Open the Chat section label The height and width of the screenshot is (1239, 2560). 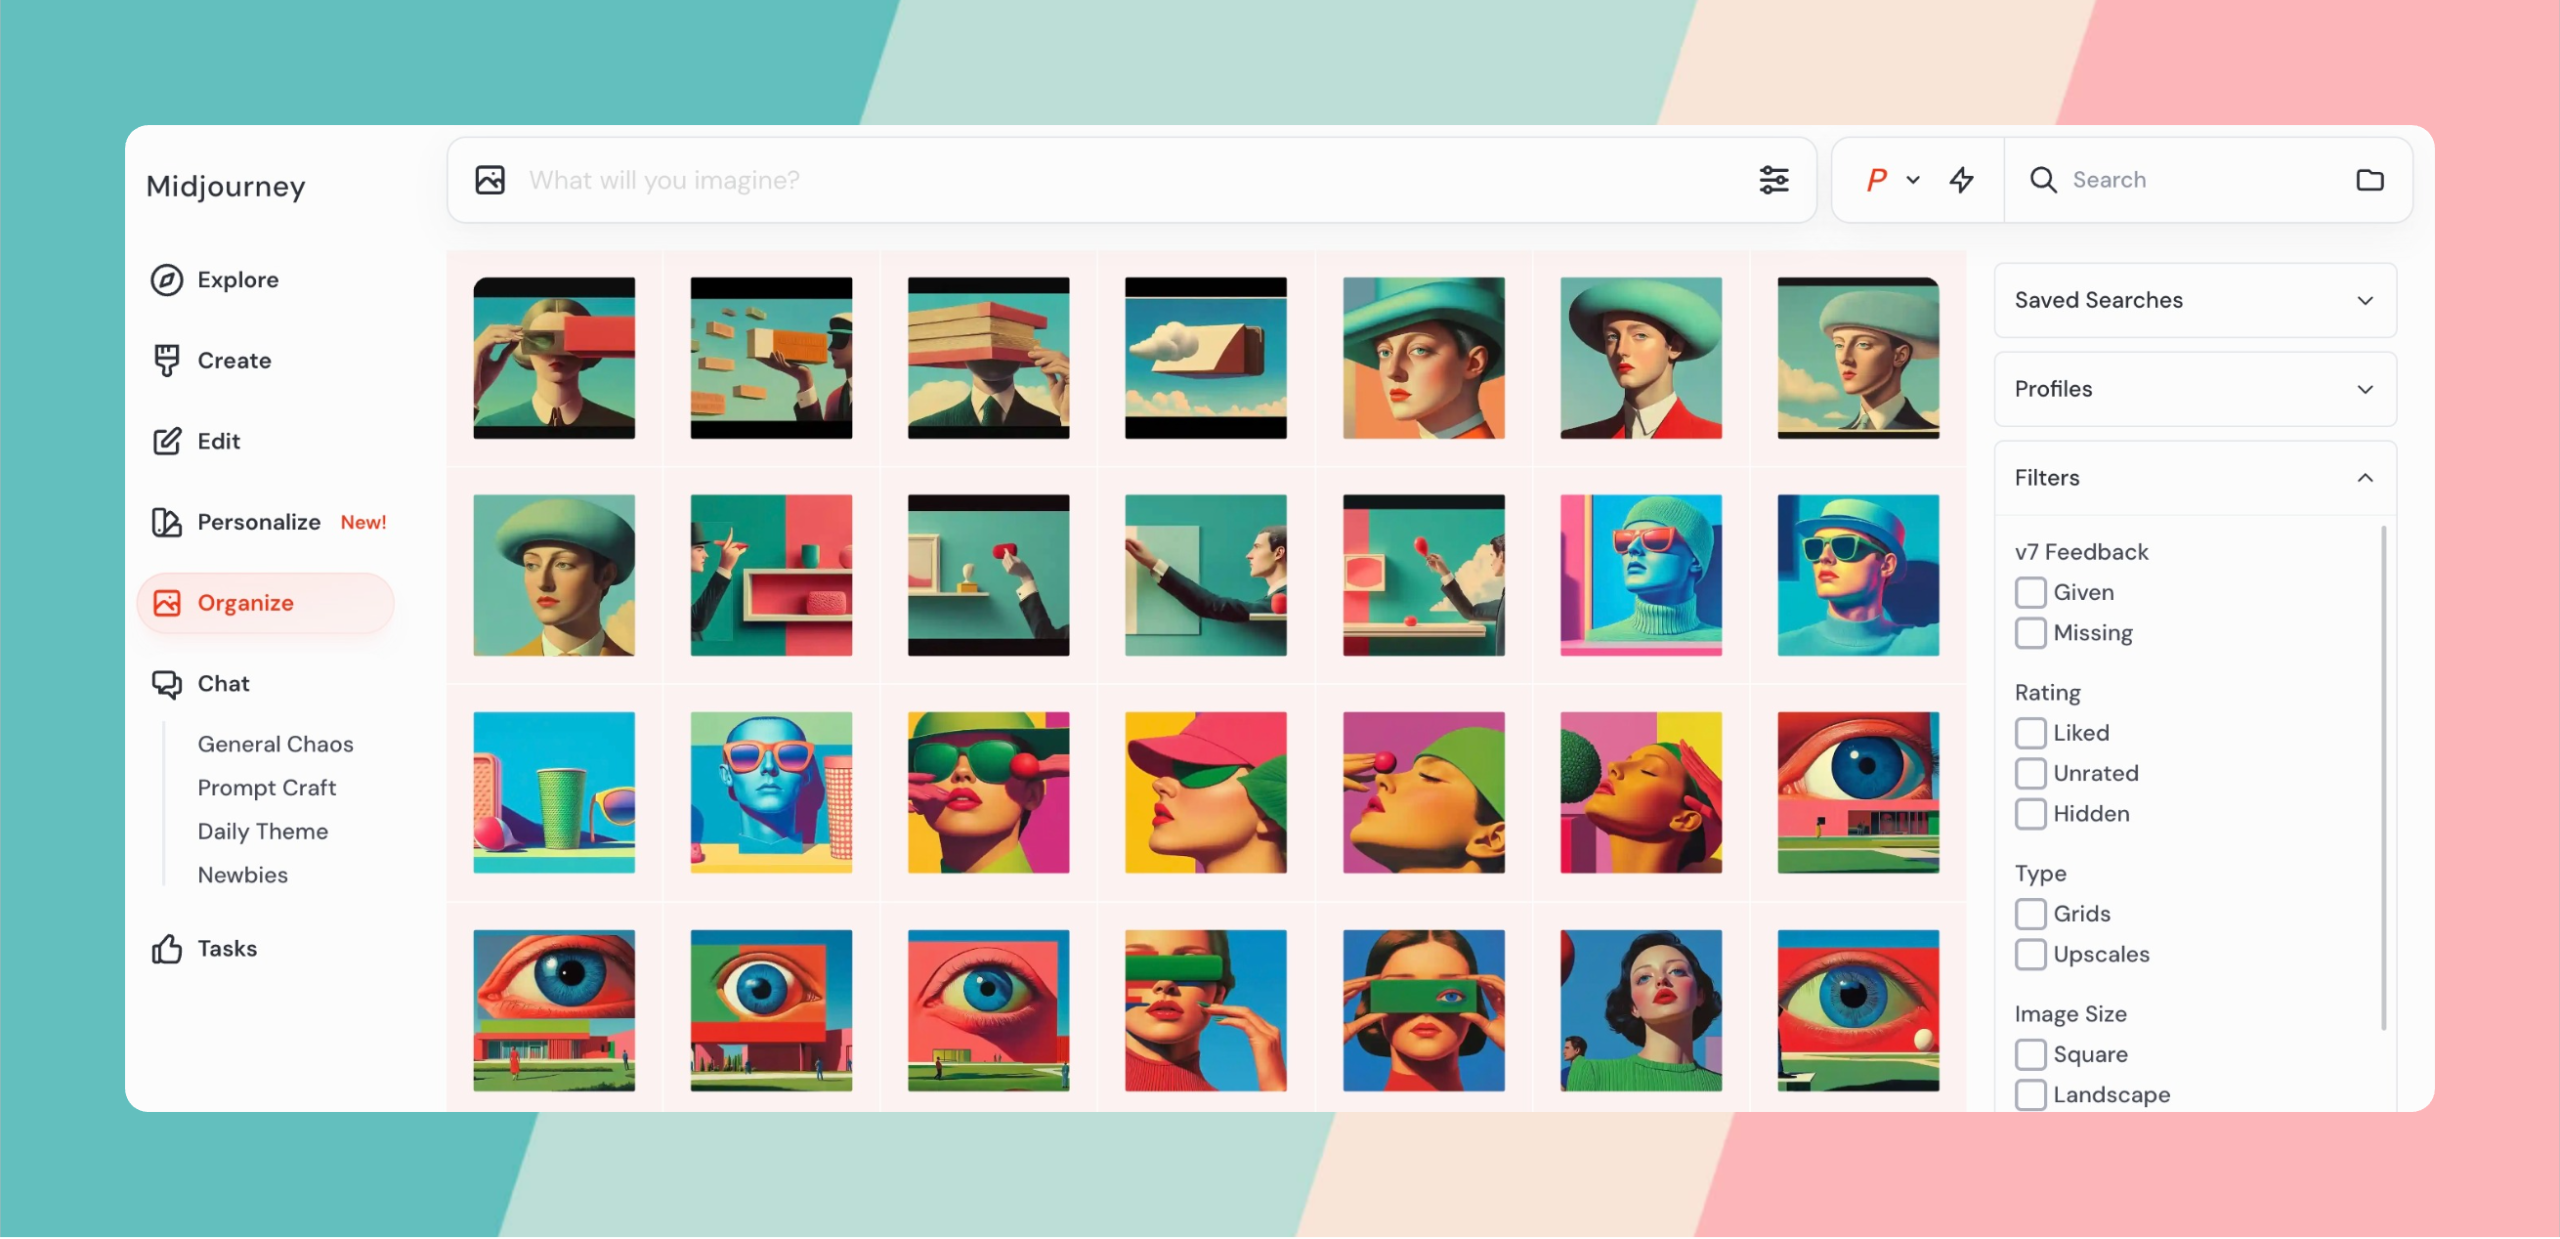pyautogui.click(x=223, y=684)
